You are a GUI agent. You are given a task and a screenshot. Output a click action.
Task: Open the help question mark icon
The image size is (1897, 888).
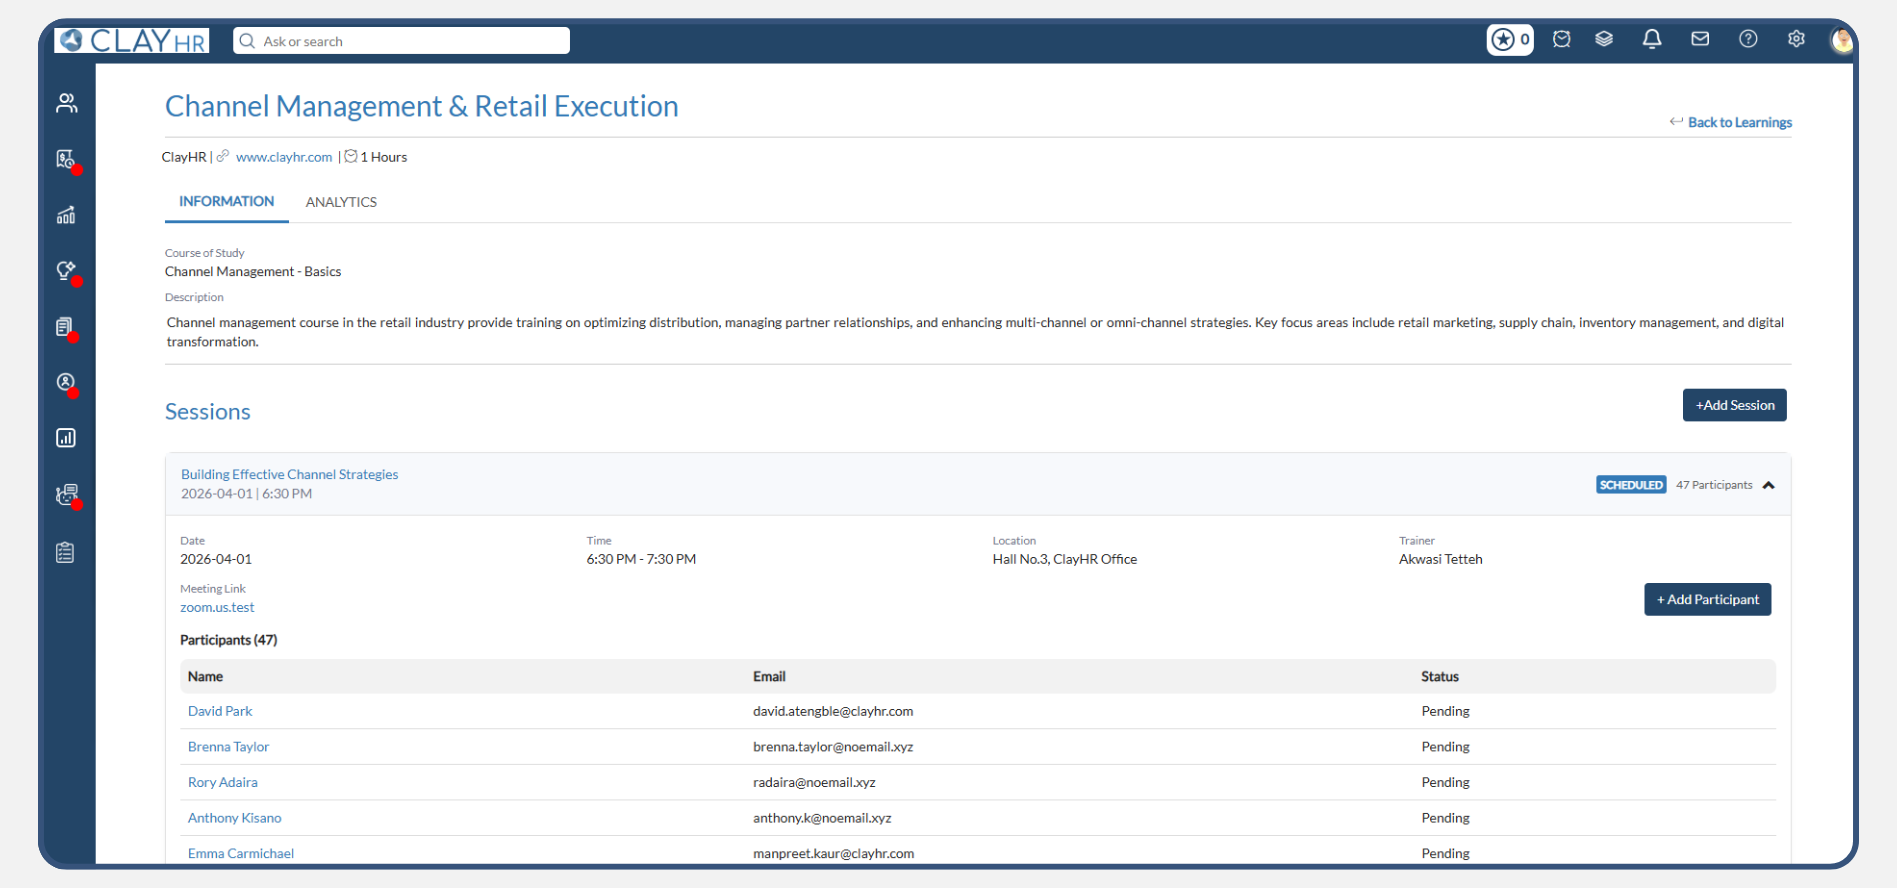[x=1748, y=39]
